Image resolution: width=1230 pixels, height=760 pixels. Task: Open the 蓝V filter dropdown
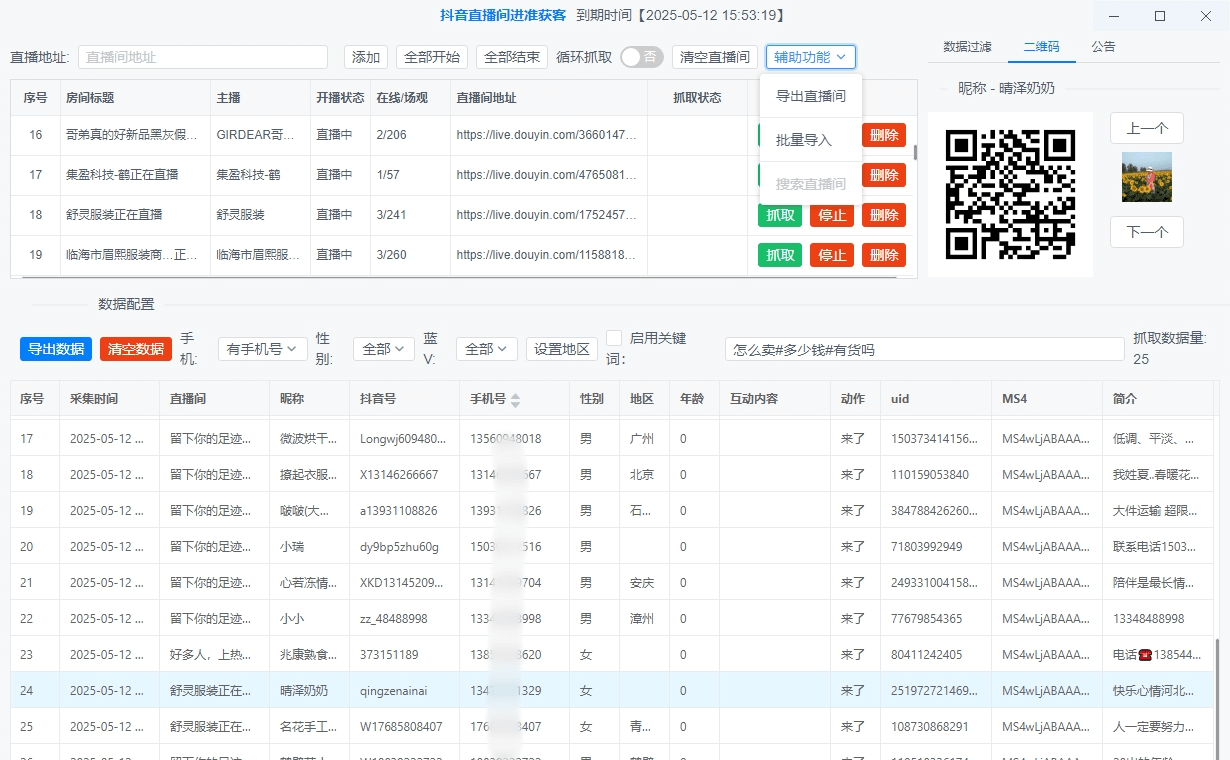pos(489,348)
